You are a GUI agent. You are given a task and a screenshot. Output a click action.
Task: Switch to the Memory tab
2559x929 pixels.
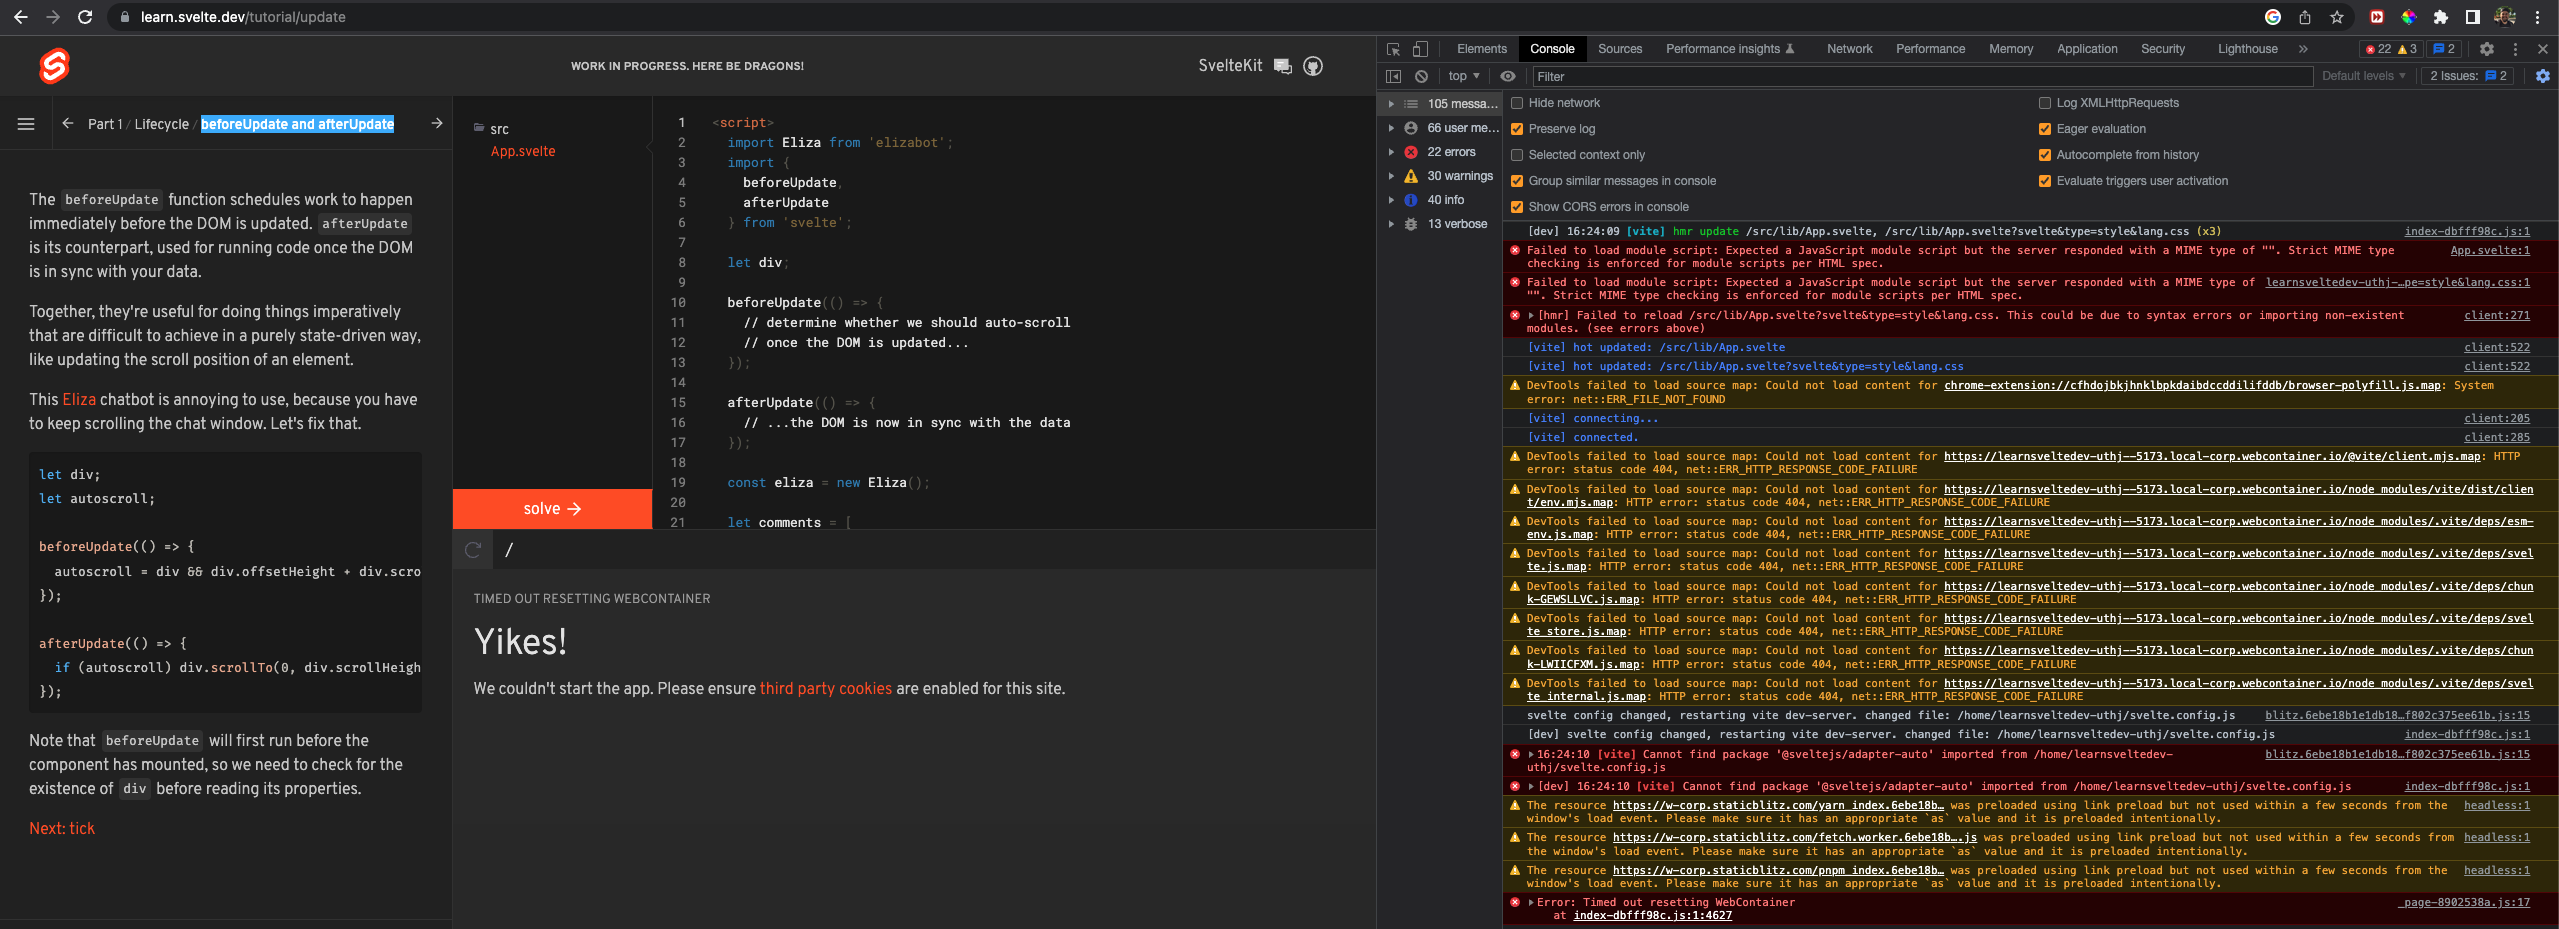(2010, 49)
